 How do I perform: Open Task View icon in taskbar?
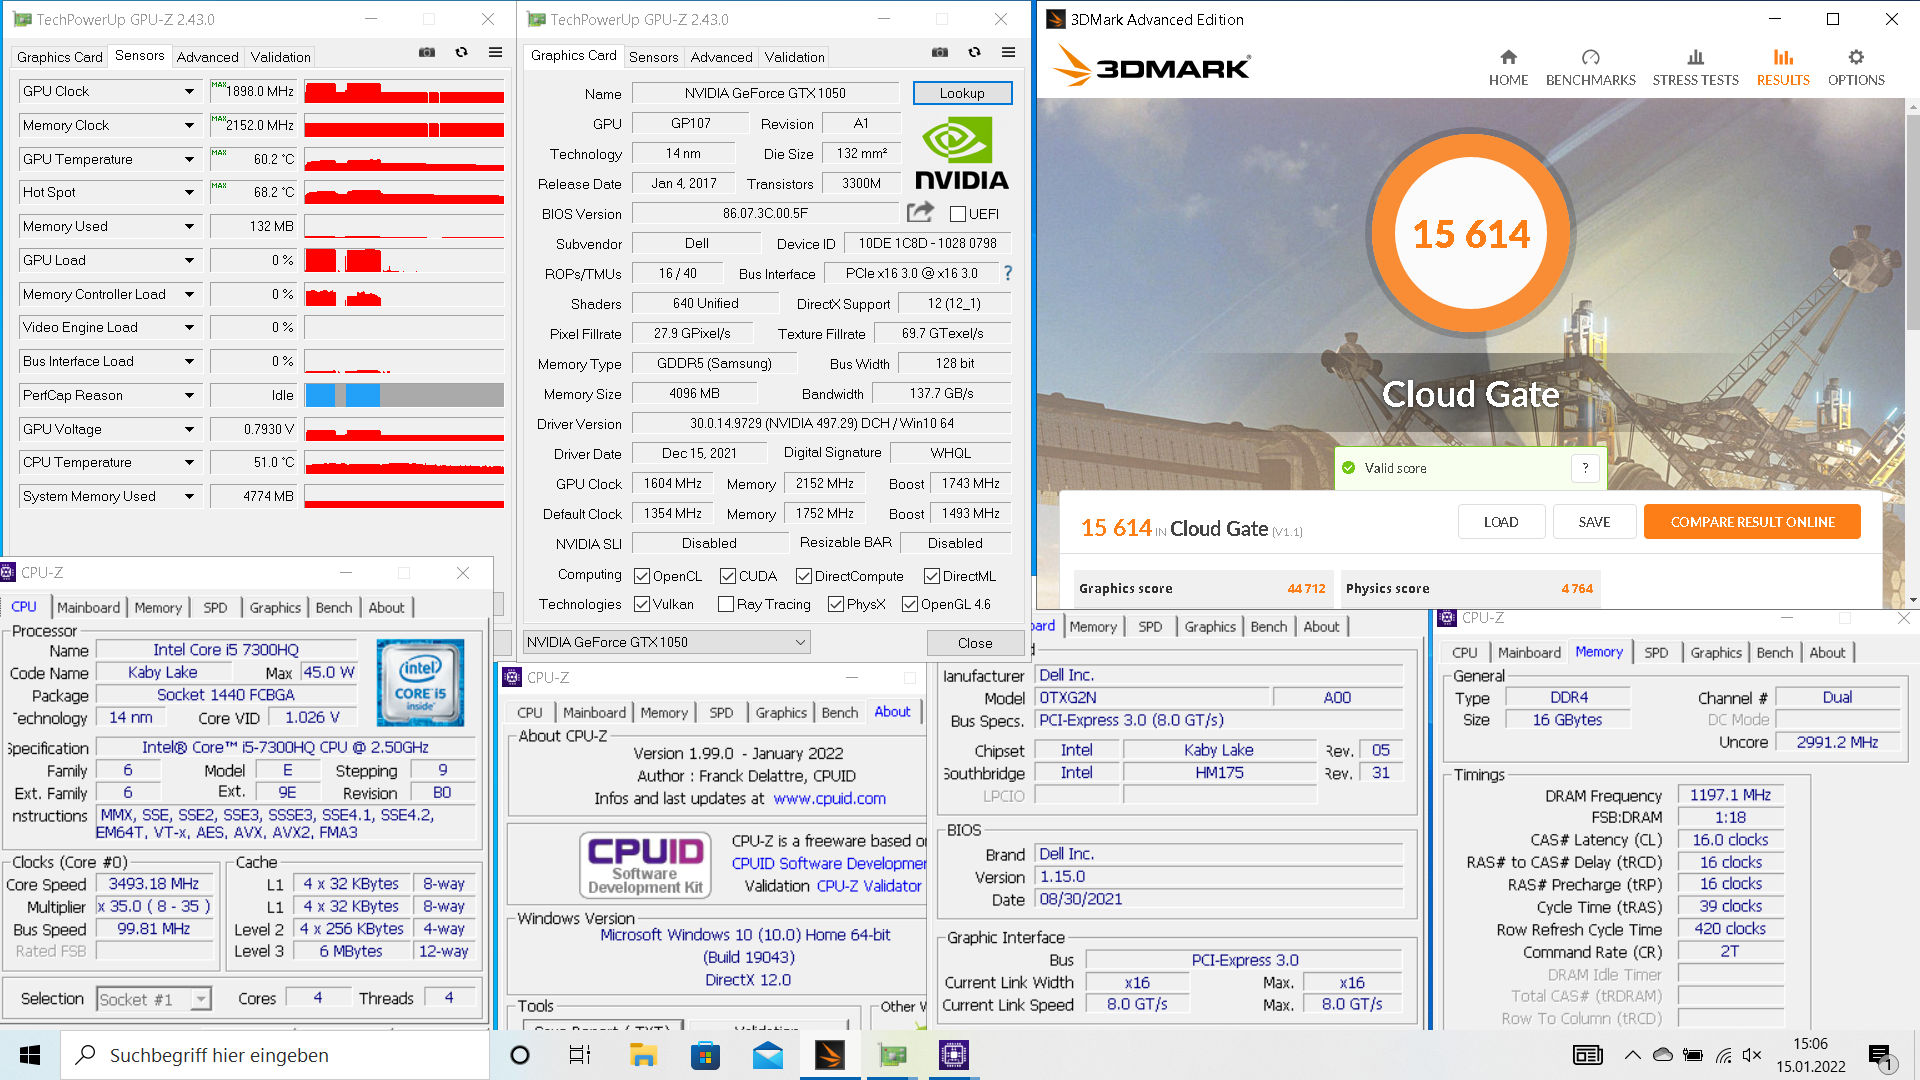pos(580,1055)
